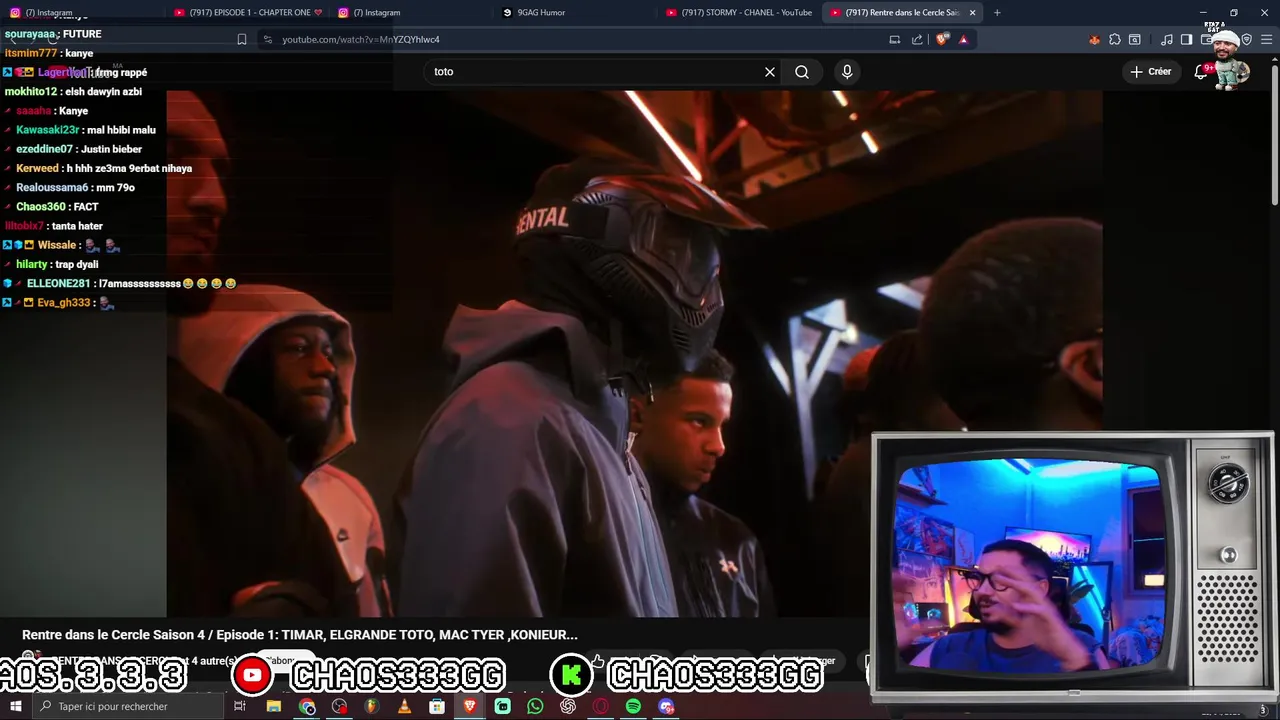
Task: Open the Brave Shields lion icon
Action: 942,40
